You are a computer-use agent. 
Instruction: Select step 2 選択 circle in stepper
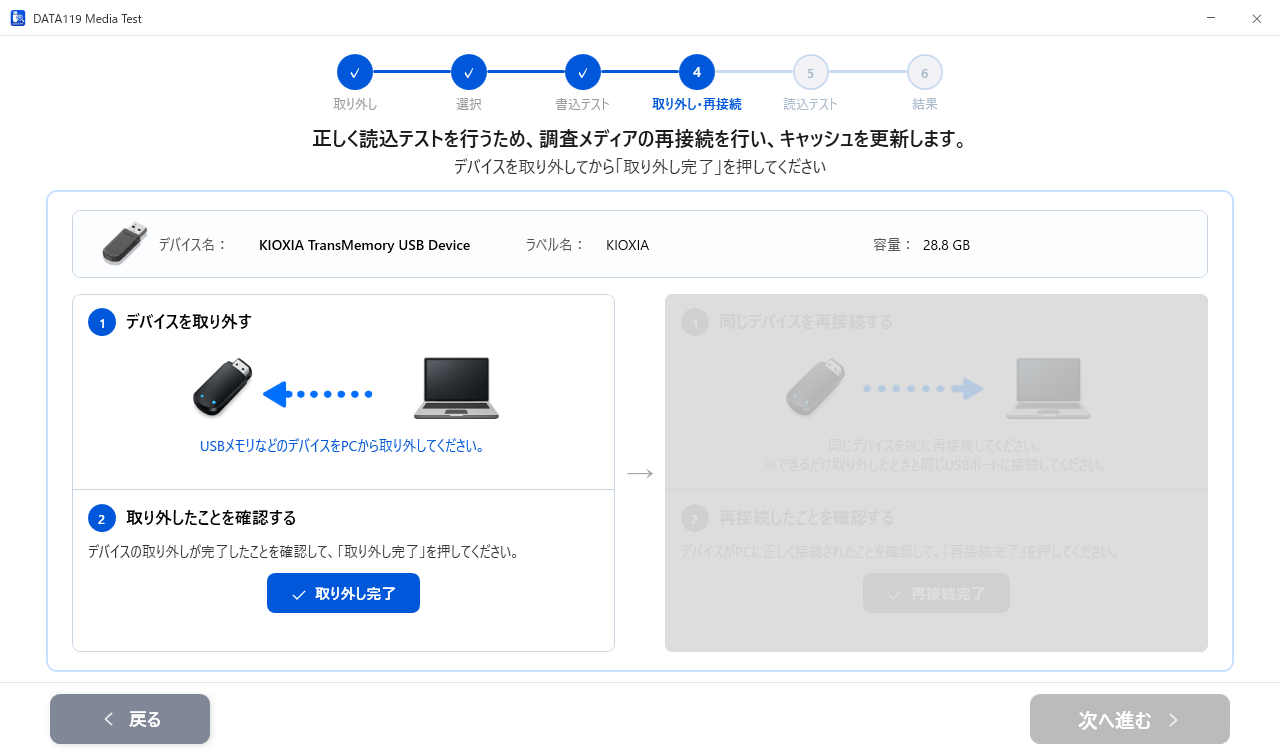(x=469, y=72)
